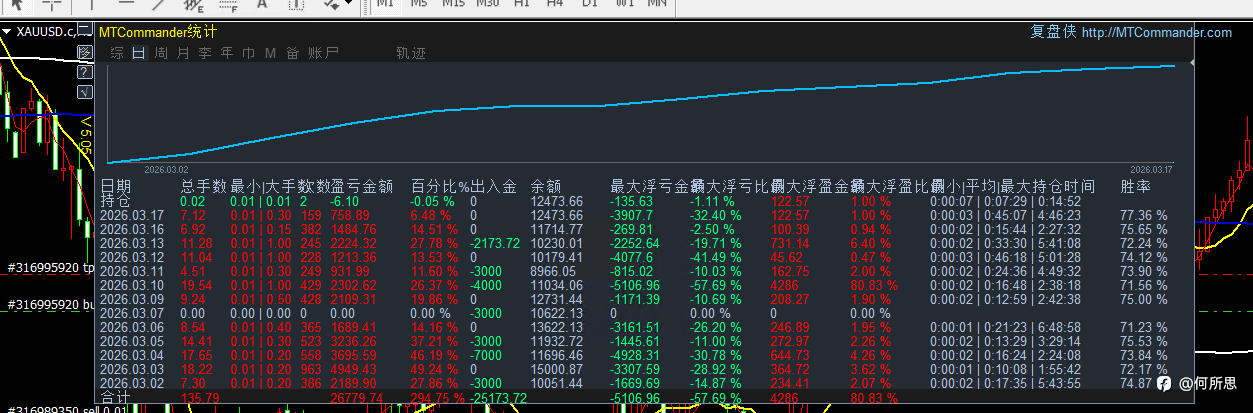Click the 合计 total row label
This screenshot has width=1253, height=413.
click(x=116, y=398)
